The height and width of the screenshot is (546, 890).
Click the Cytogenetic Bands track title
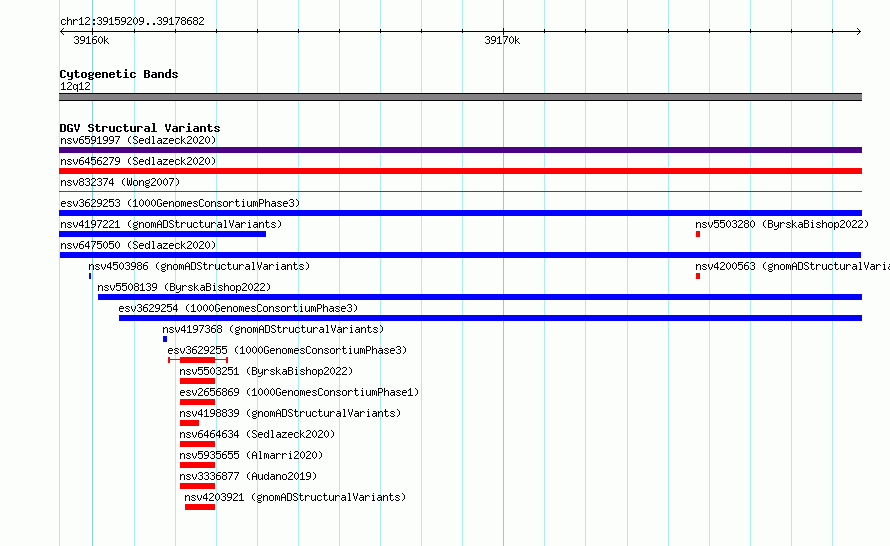119,74
